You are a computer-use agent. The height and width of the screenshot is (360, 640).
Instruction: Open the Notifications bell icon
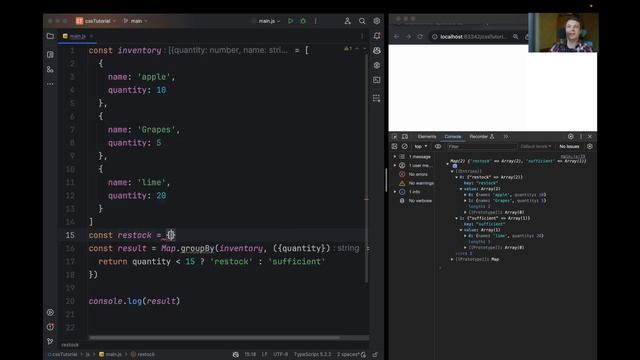(x=377, y=36)
